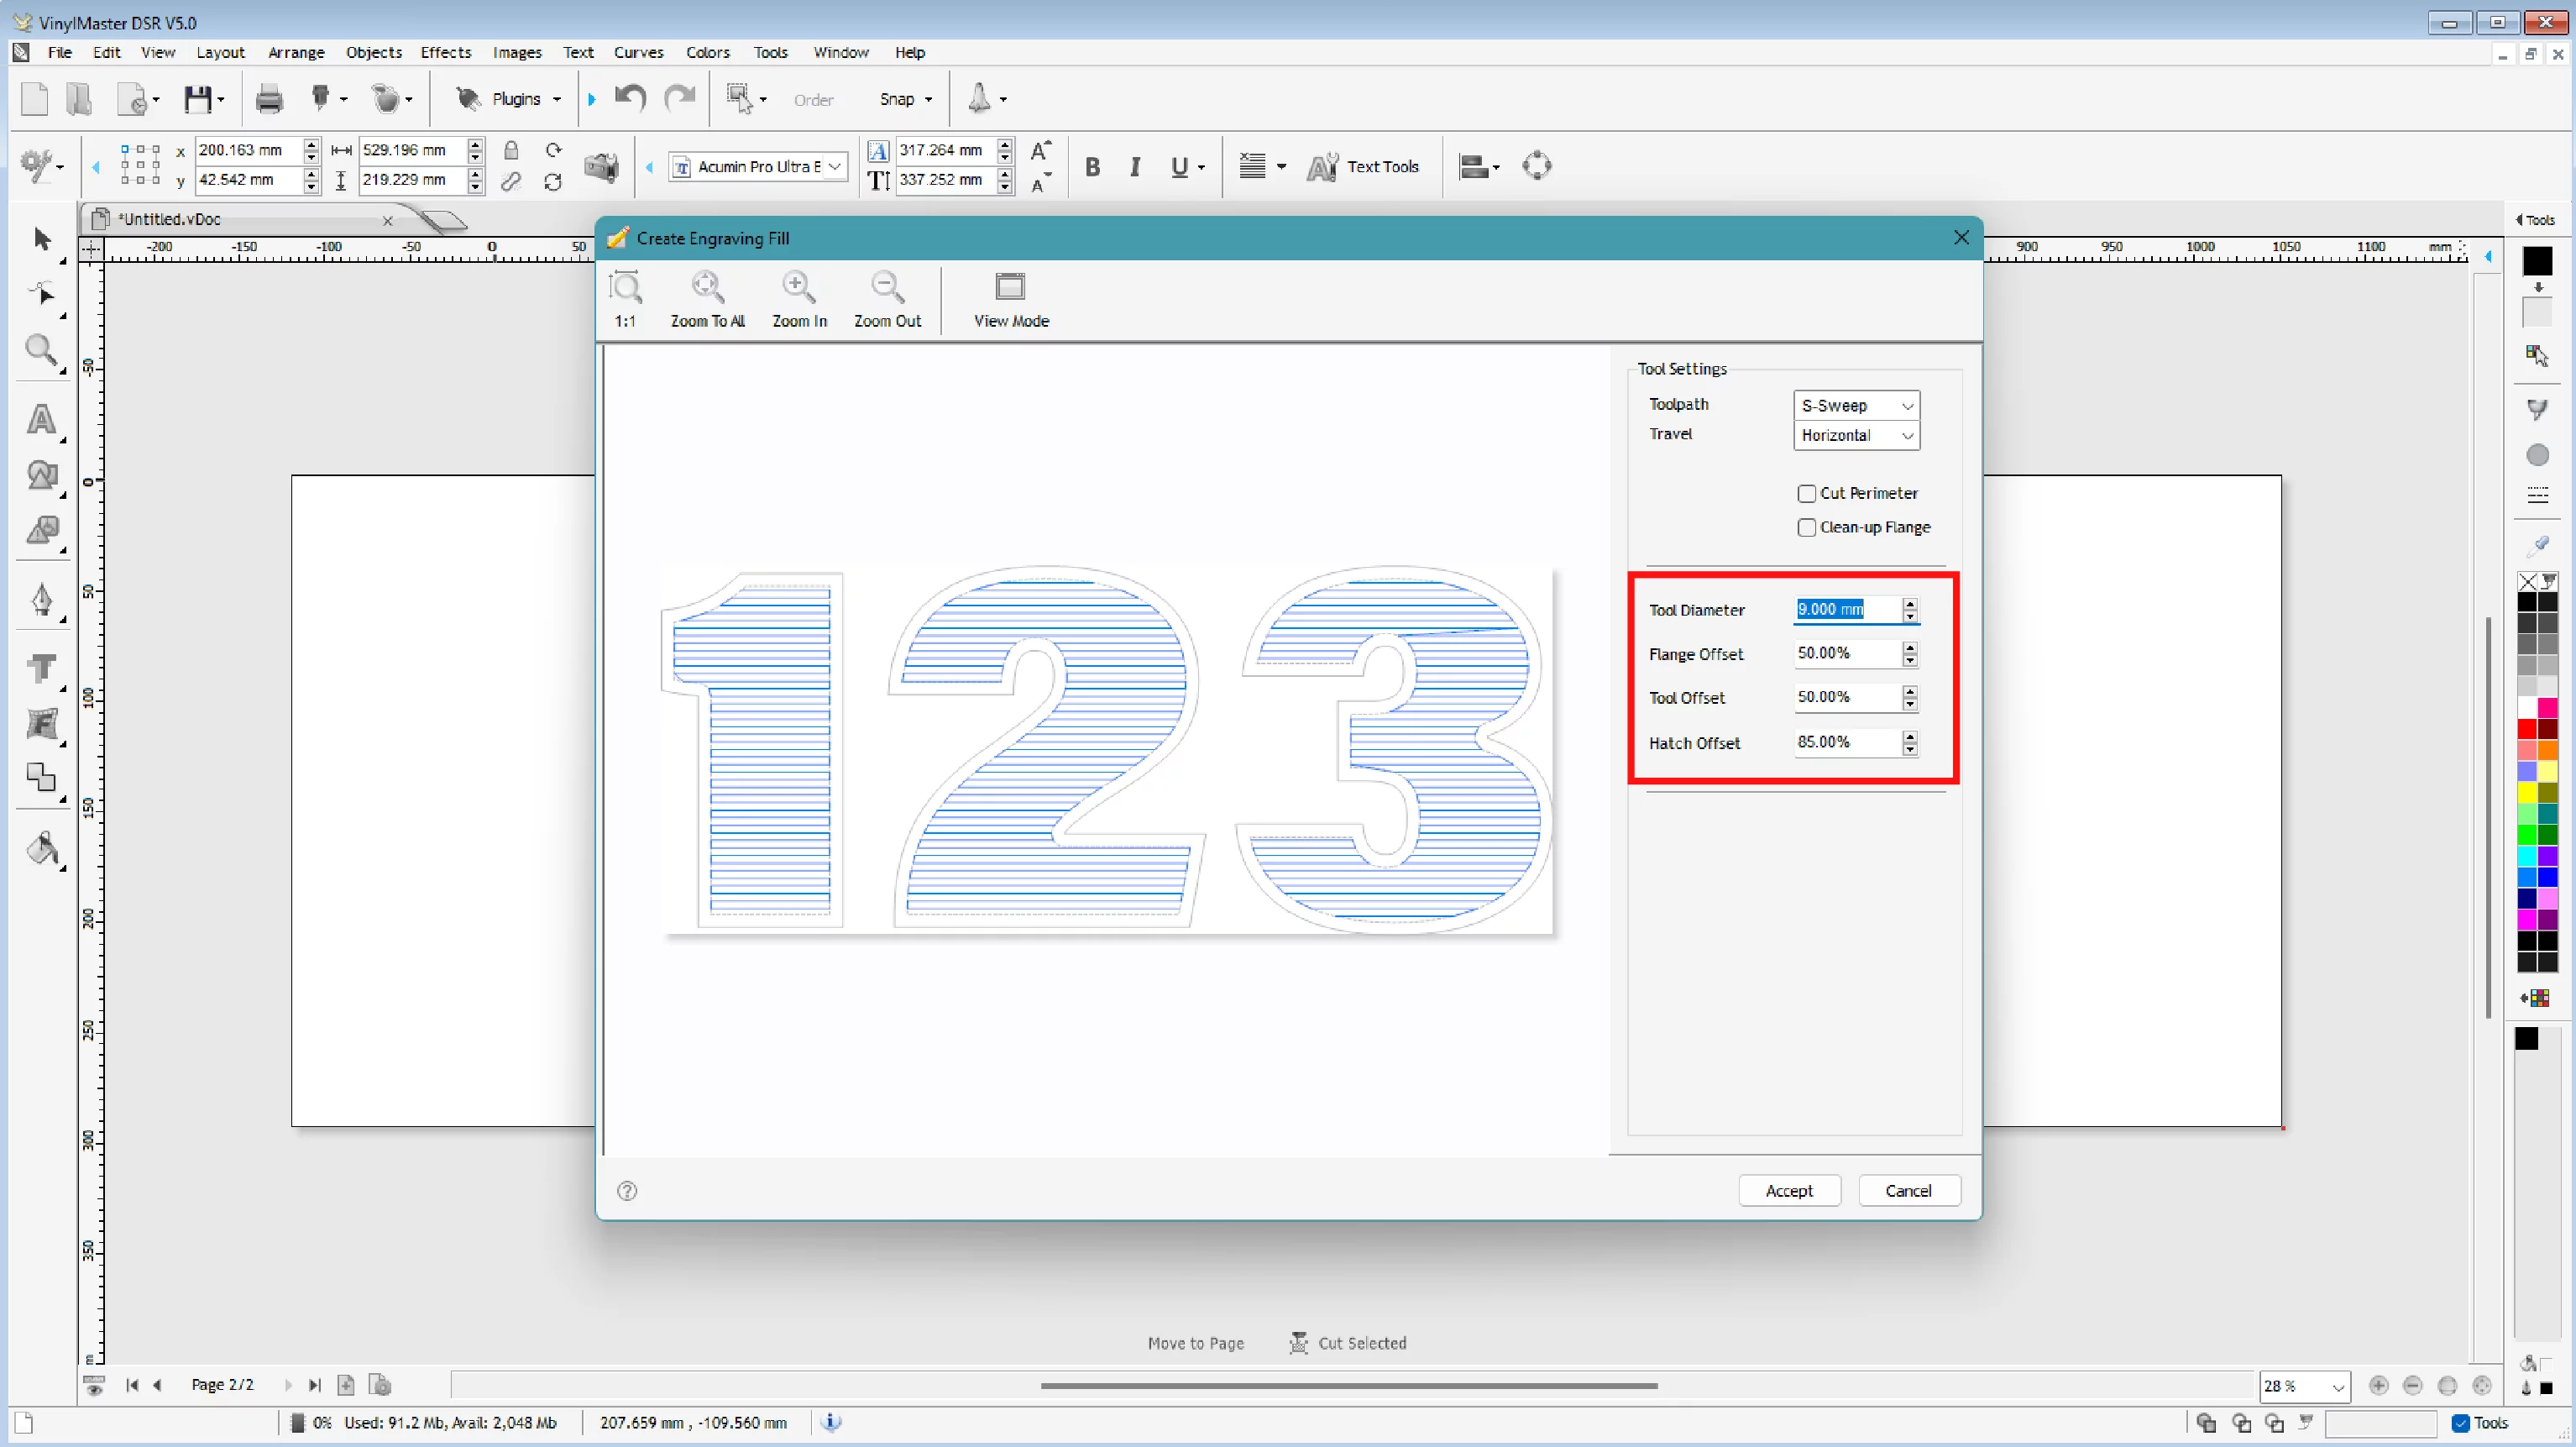Viewport: 2576px width, 1447px height.
Task: Pick the yellow swatch in color palette
Action: point(2527,792)
